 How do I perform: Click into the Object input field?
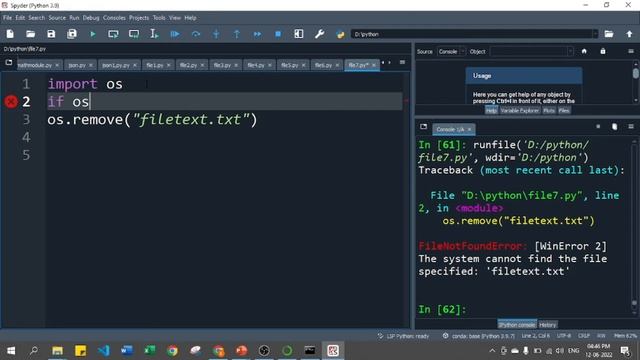coord(528,51)
